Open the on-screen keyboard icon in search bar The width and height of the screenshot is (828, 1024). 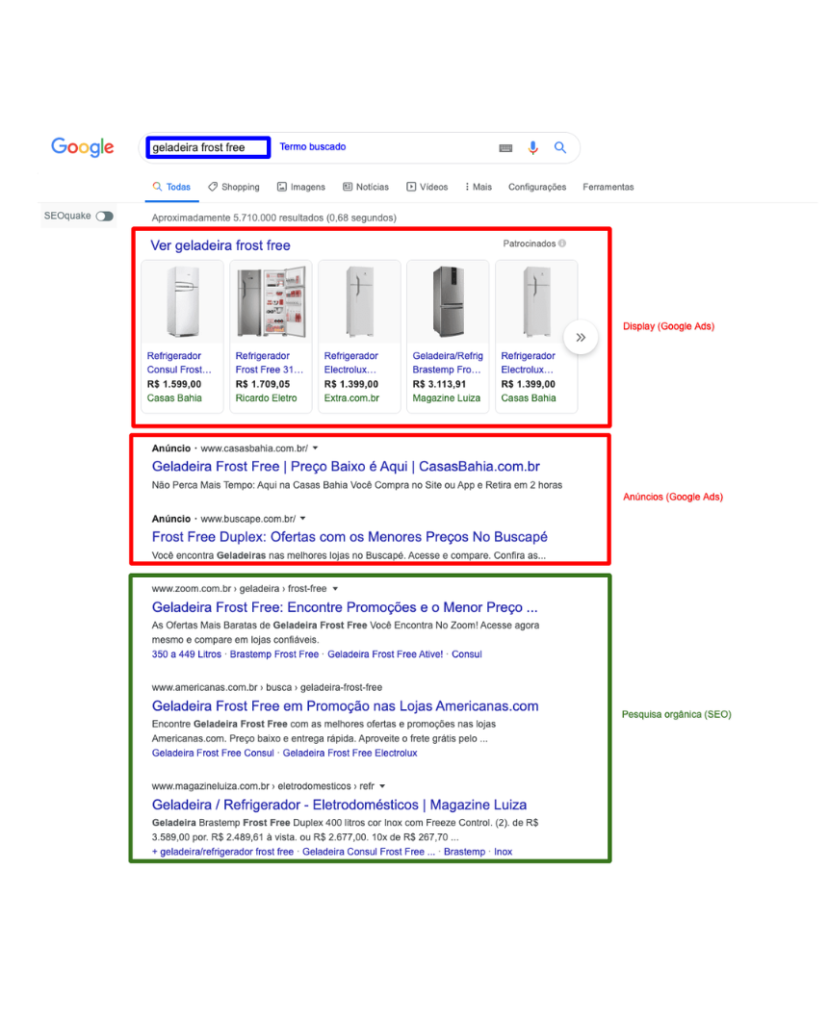[x=505, y=148]
